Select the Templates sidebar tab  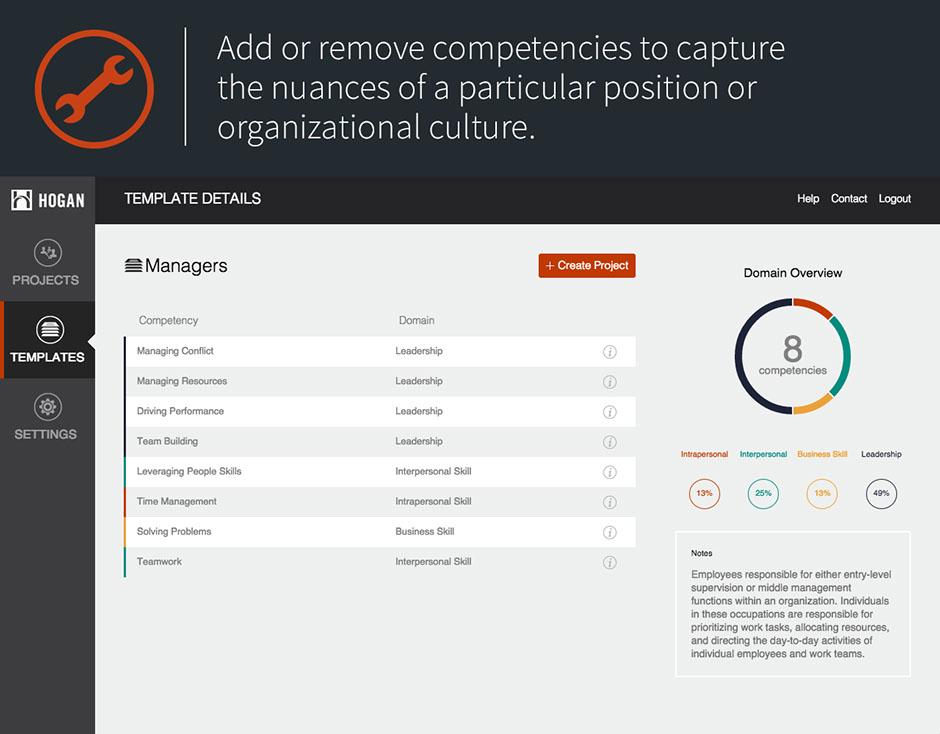(47, 340)
